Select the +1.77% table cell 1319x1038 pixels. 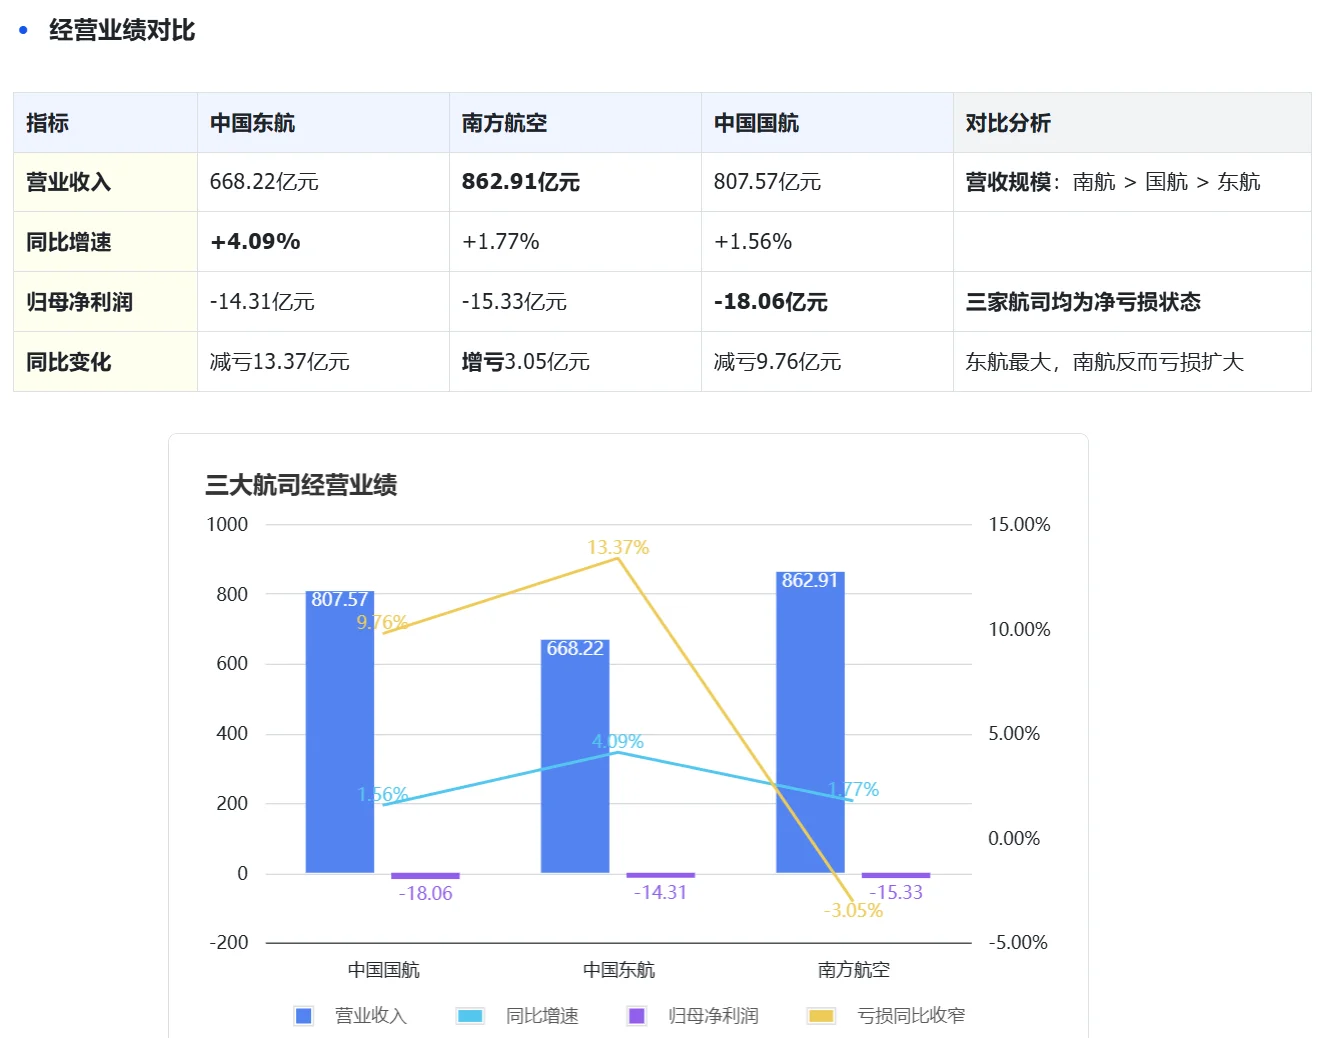click(x=575, y=242)
